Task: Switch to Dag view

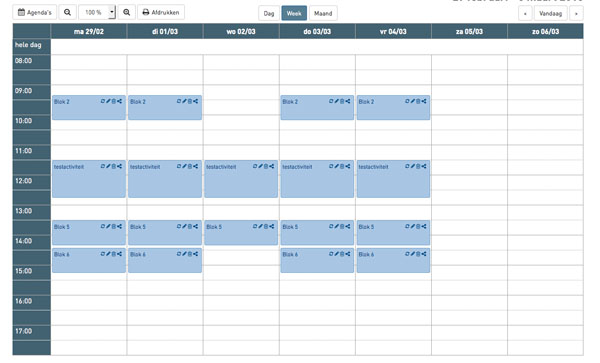Action: coord(269,13)
